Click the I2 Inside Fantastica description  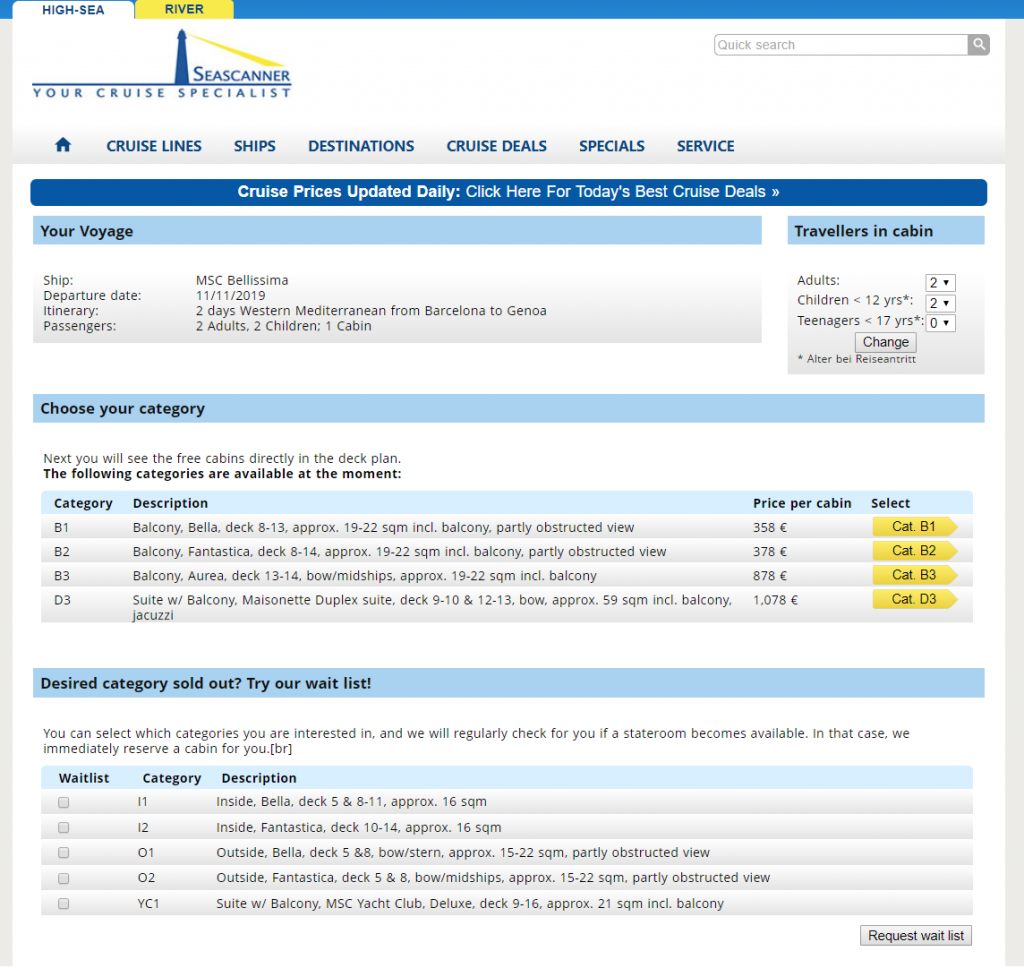coord(359,828)
